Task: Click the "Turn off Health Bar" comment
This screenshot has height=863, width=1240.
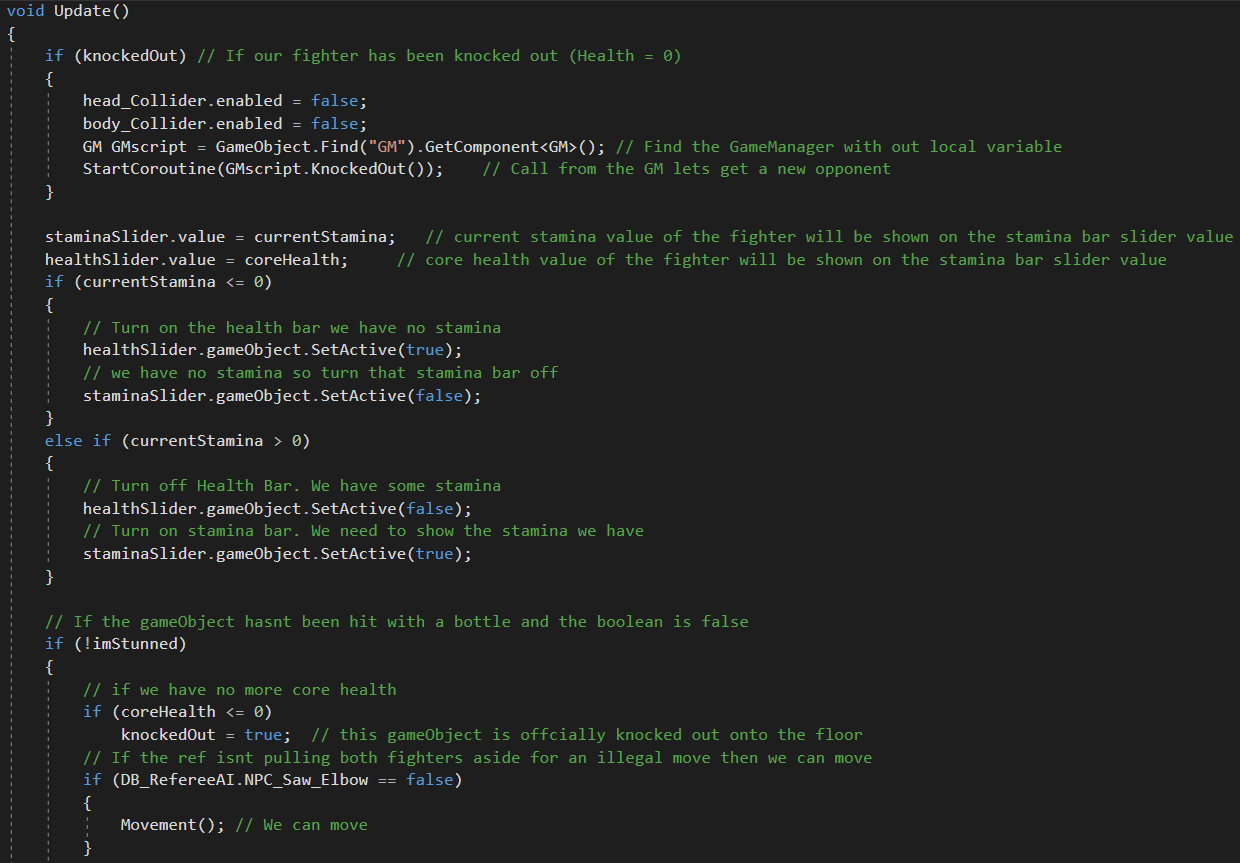Action: coord(292,486)
